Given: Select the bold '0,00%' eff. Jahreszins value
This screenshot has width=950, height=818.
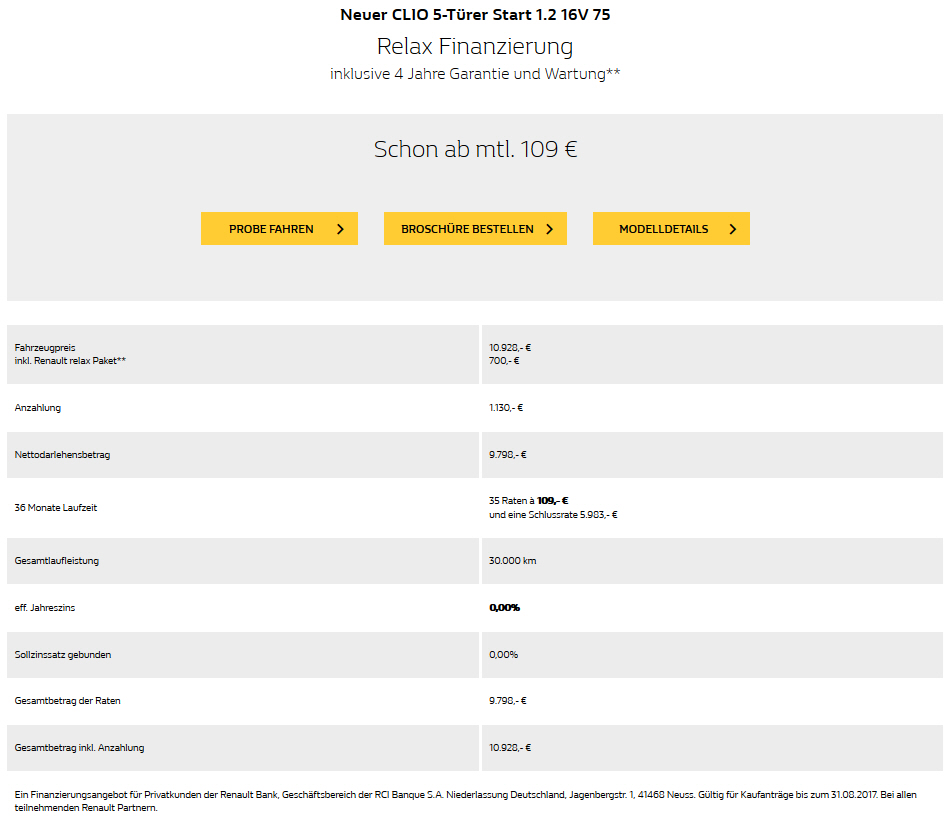Looking at the screenshot, I should (505, 608).
